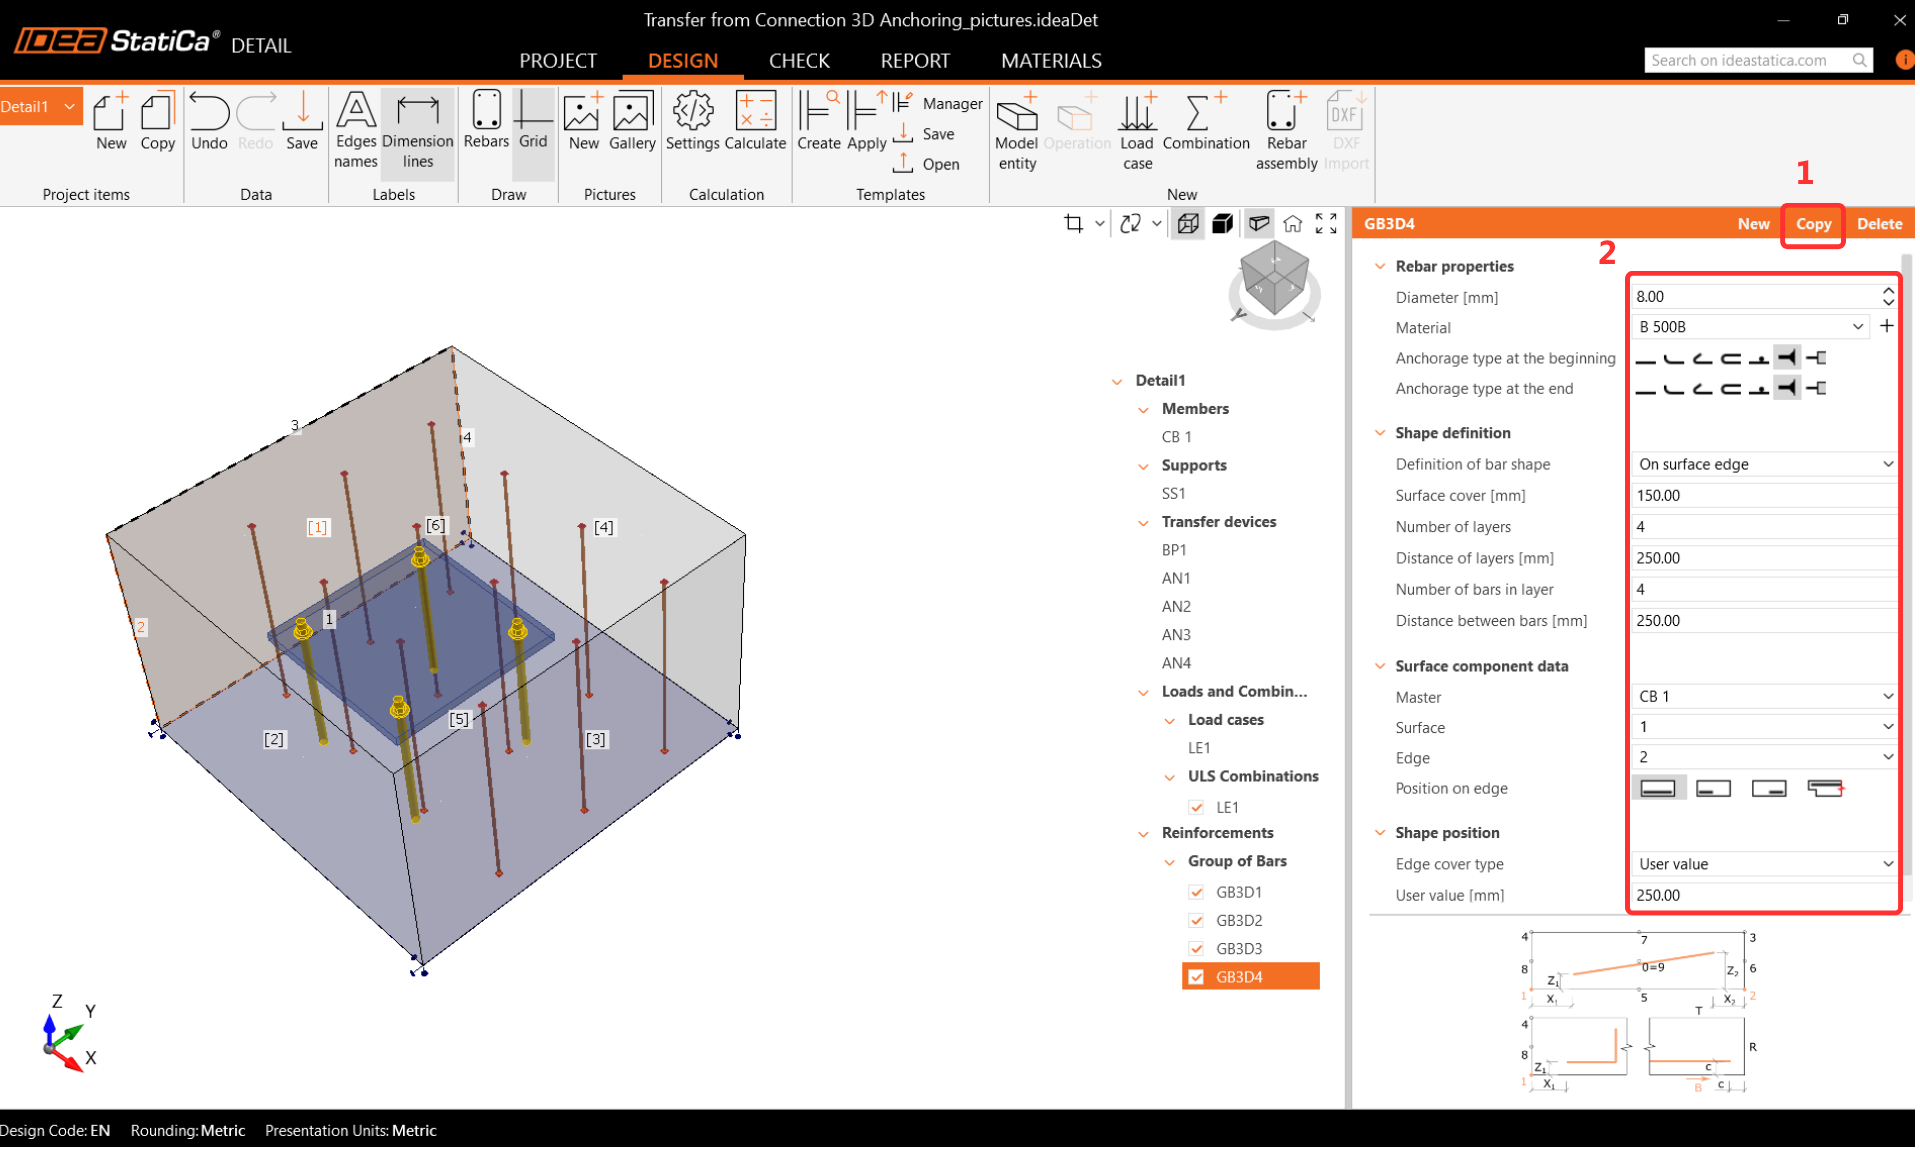The width and height of the screenshot is (1920, 1150).
Task: Select AN2 anchor in the tree
Action: pyautogui.click(x=1176, y=606)
